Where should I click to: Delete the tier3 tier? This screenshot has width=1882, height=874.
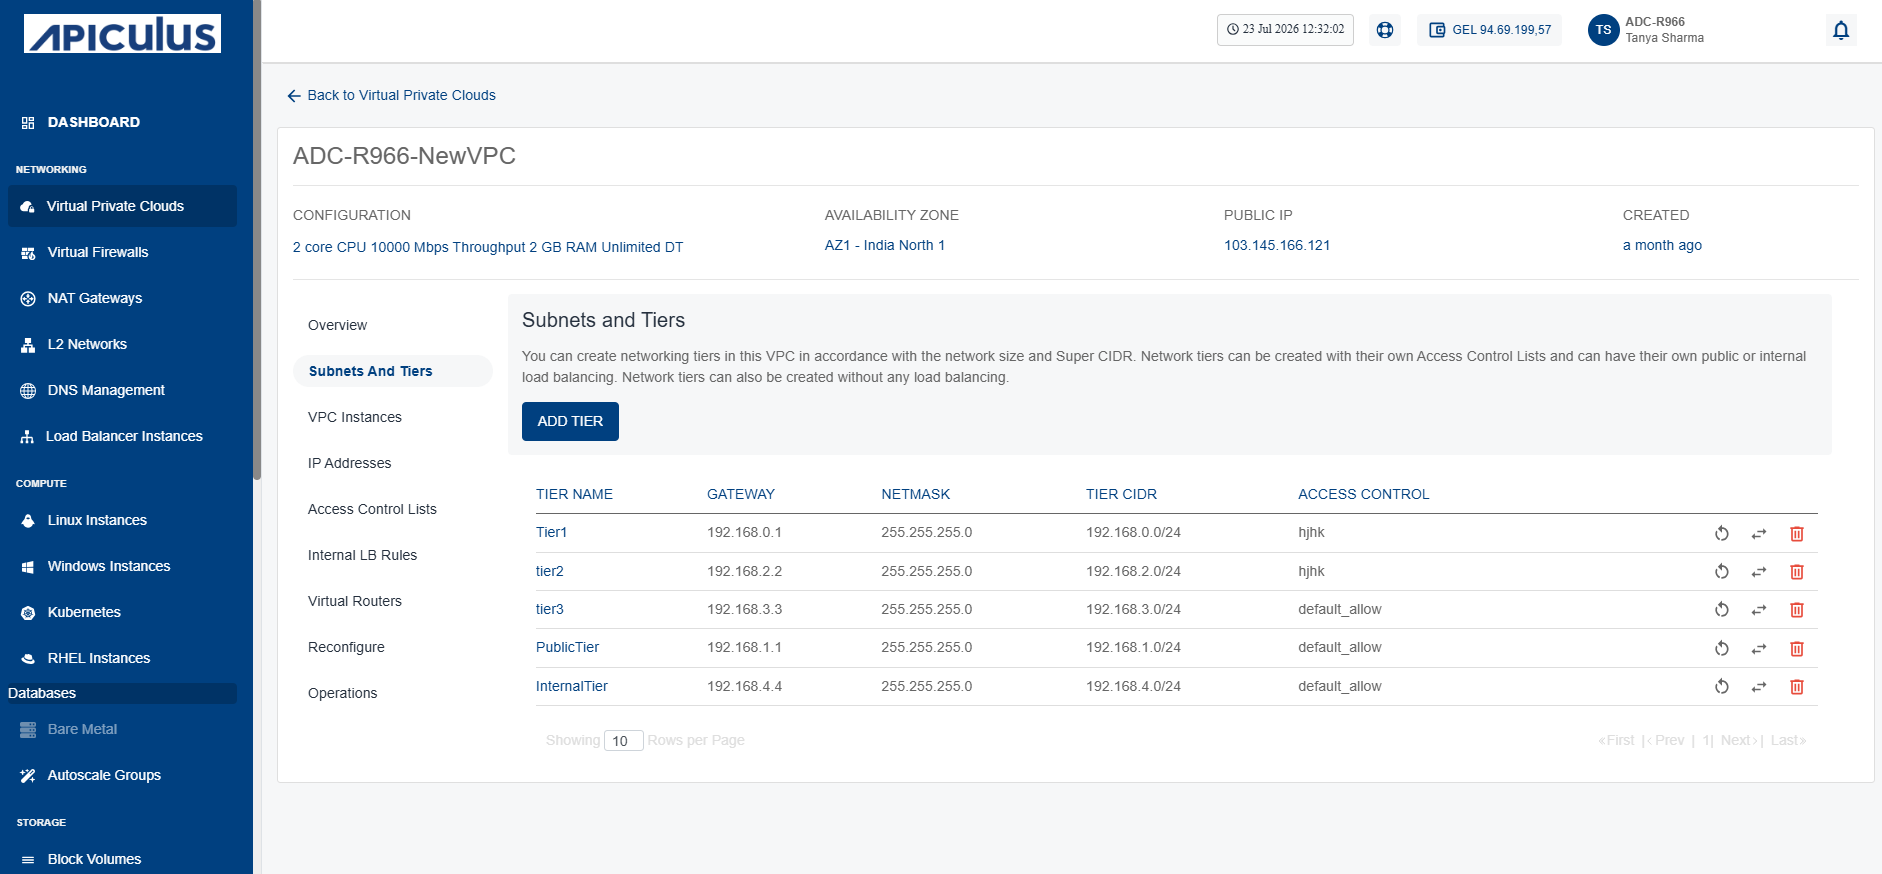pos(1796,609)
